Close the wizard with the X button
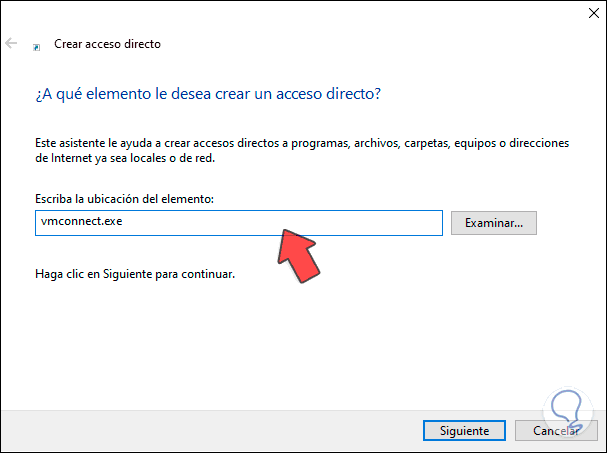607x453 pixels. (x=583, y=15)
